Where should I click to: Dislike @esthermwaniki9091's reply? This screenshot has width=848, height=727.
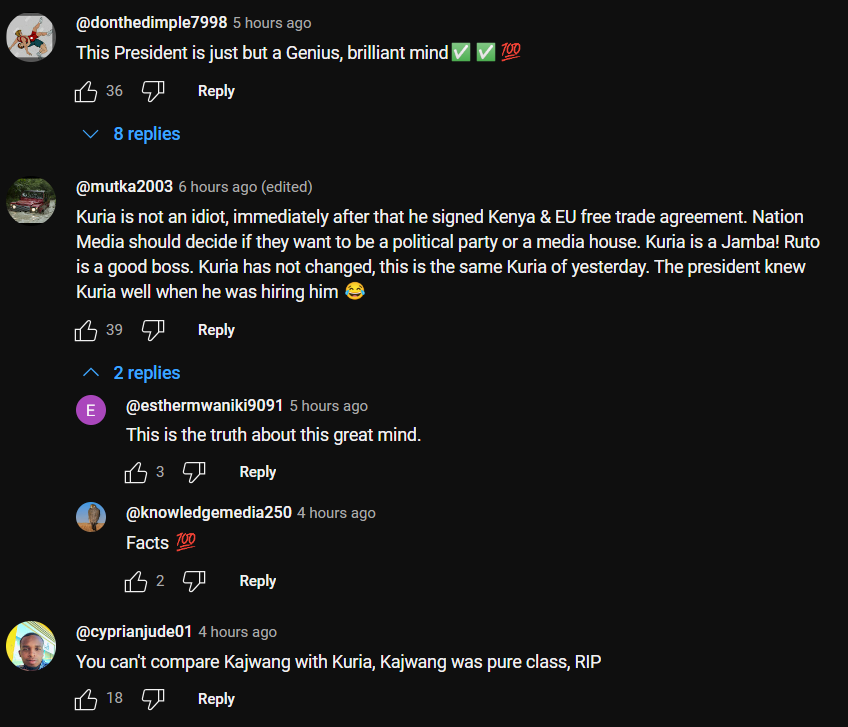point(195,472)
